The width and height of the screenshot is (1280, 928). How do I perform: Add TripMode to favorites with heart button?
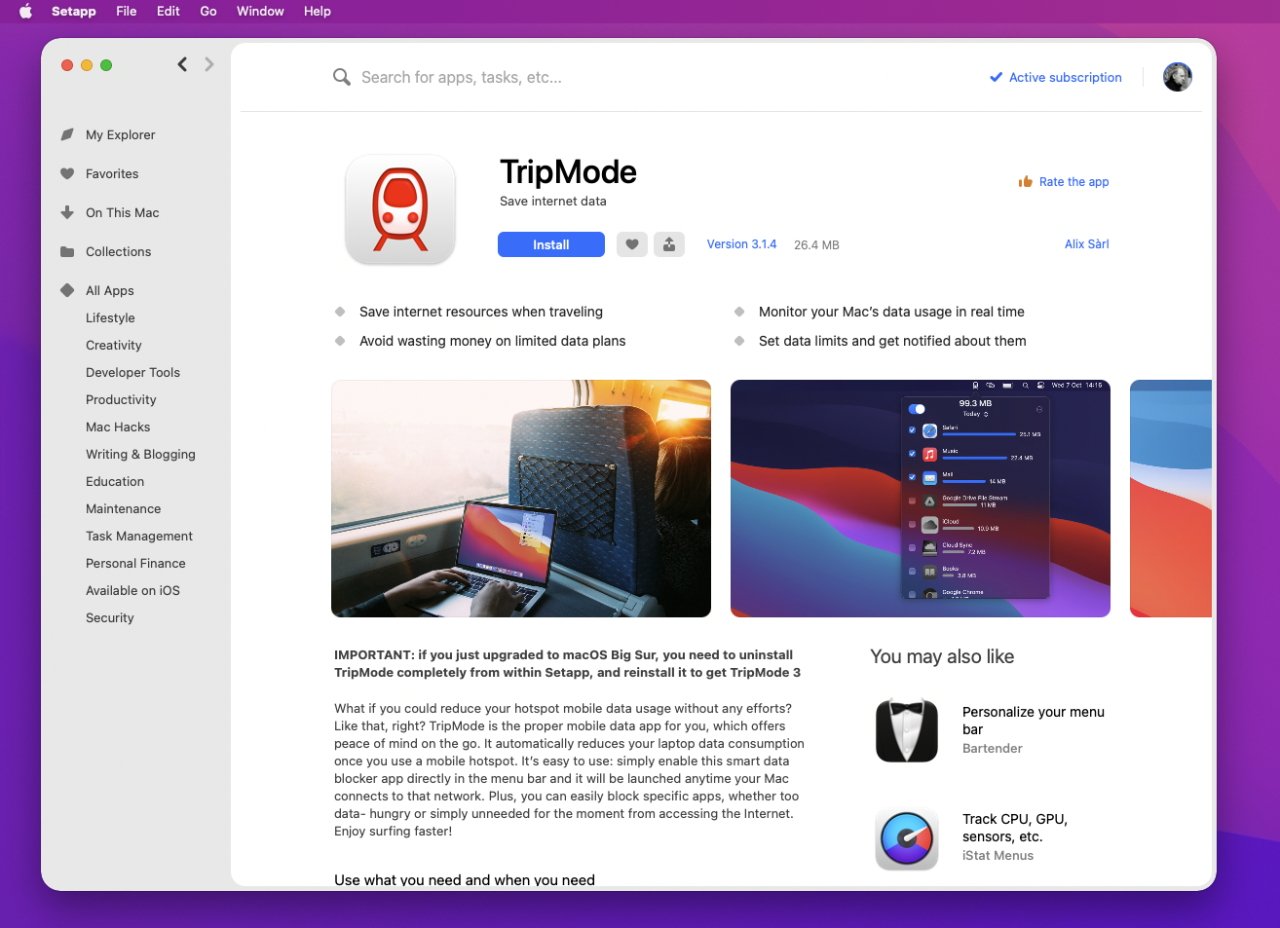pos(632,244)
